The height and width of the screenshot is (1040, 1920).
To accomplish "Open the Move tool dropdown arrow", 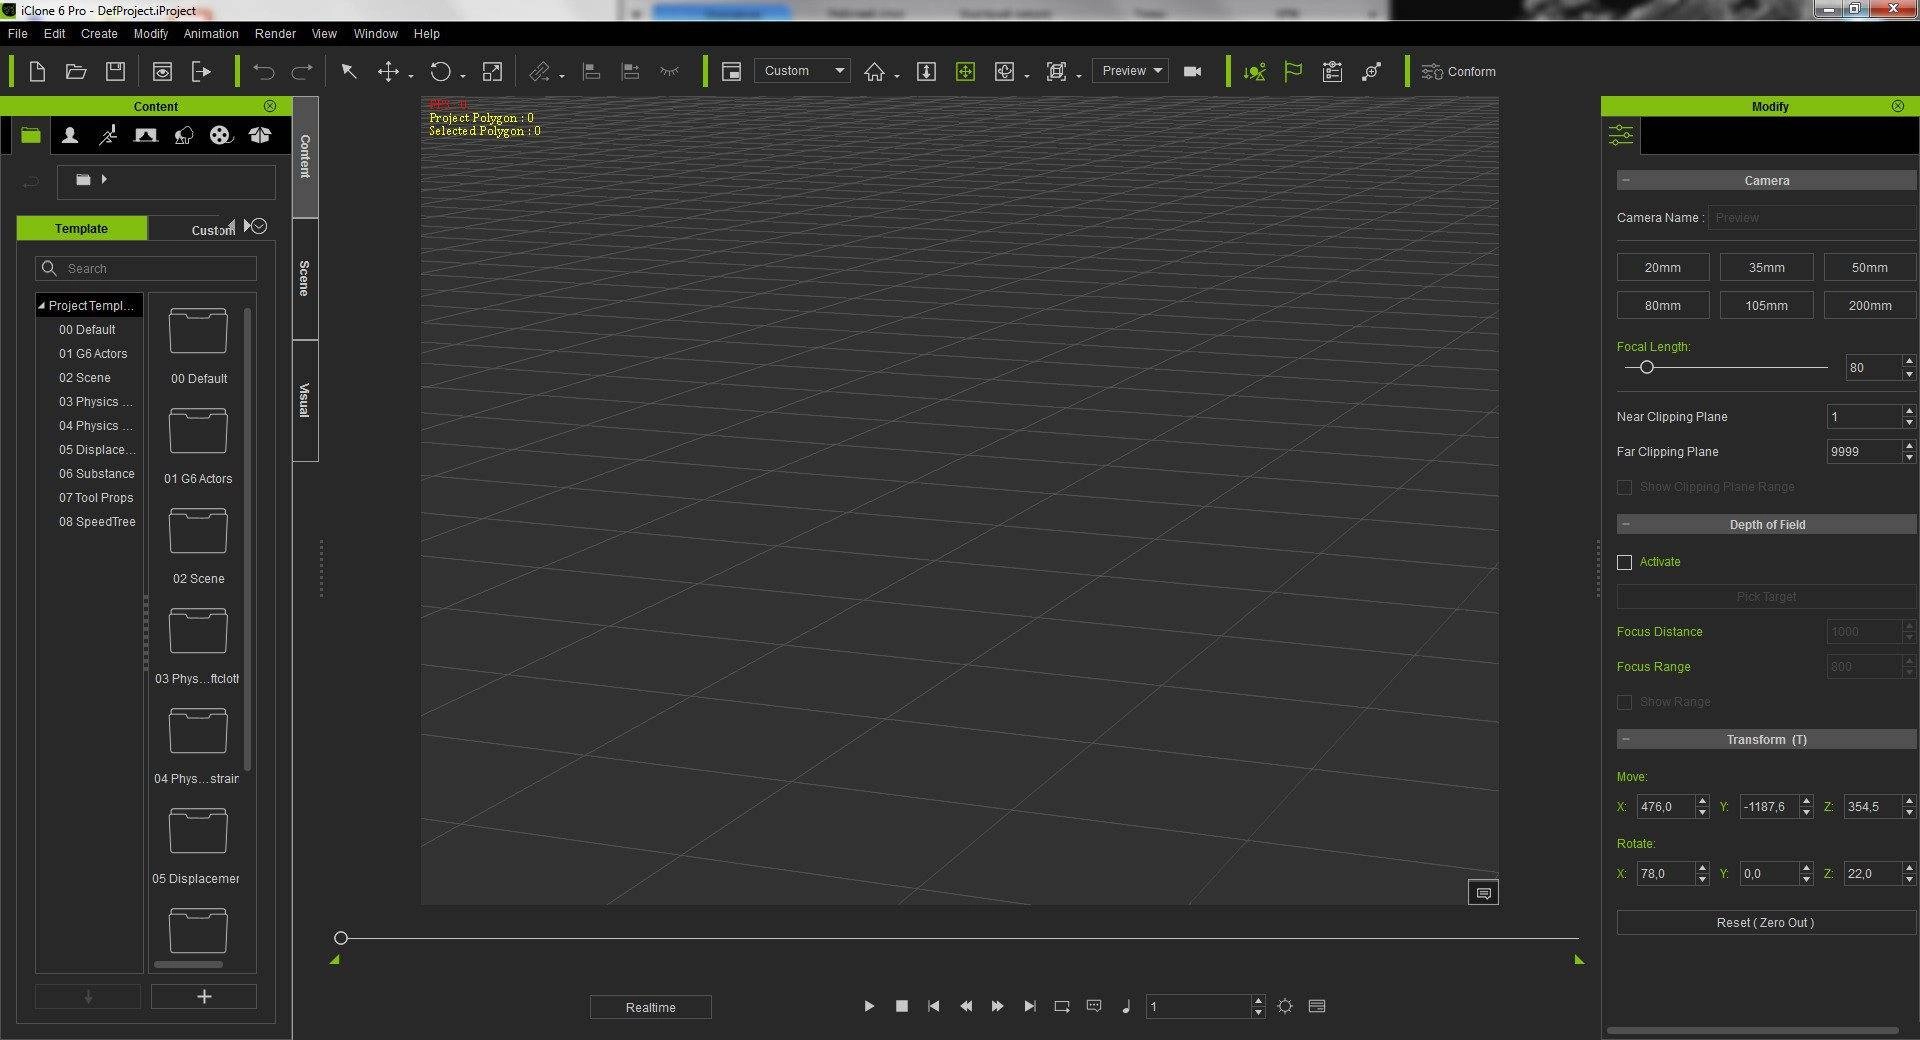I will (x=411, y=76).
